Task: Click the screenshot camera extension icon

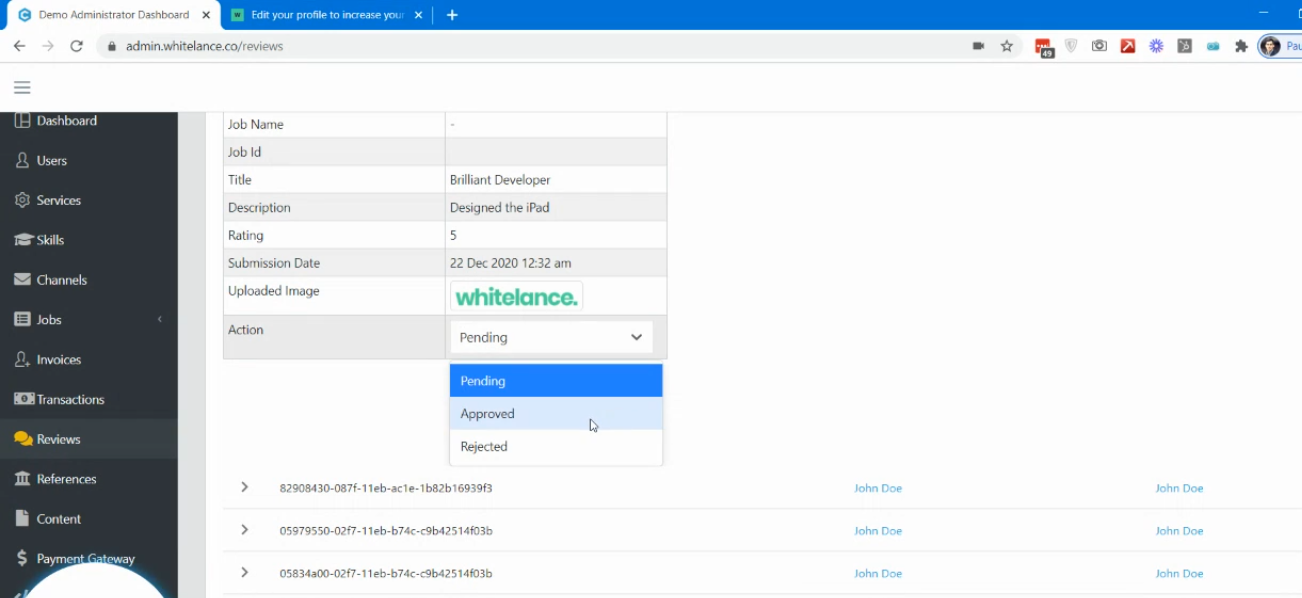Action: tap(1099, 46)
